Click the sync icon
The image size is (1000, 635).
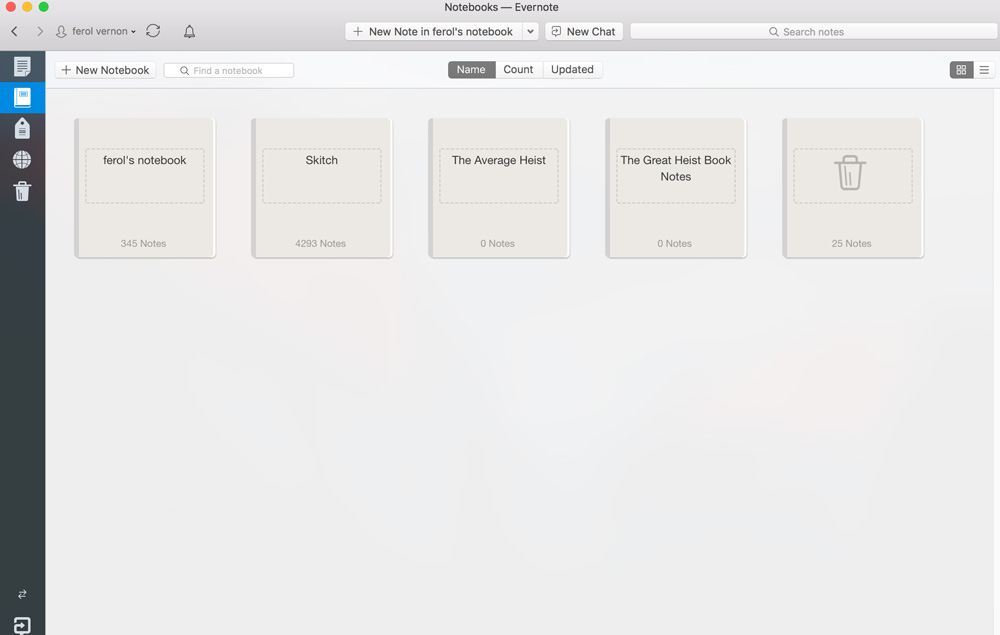pyautogui.click(x=153, y=31)
